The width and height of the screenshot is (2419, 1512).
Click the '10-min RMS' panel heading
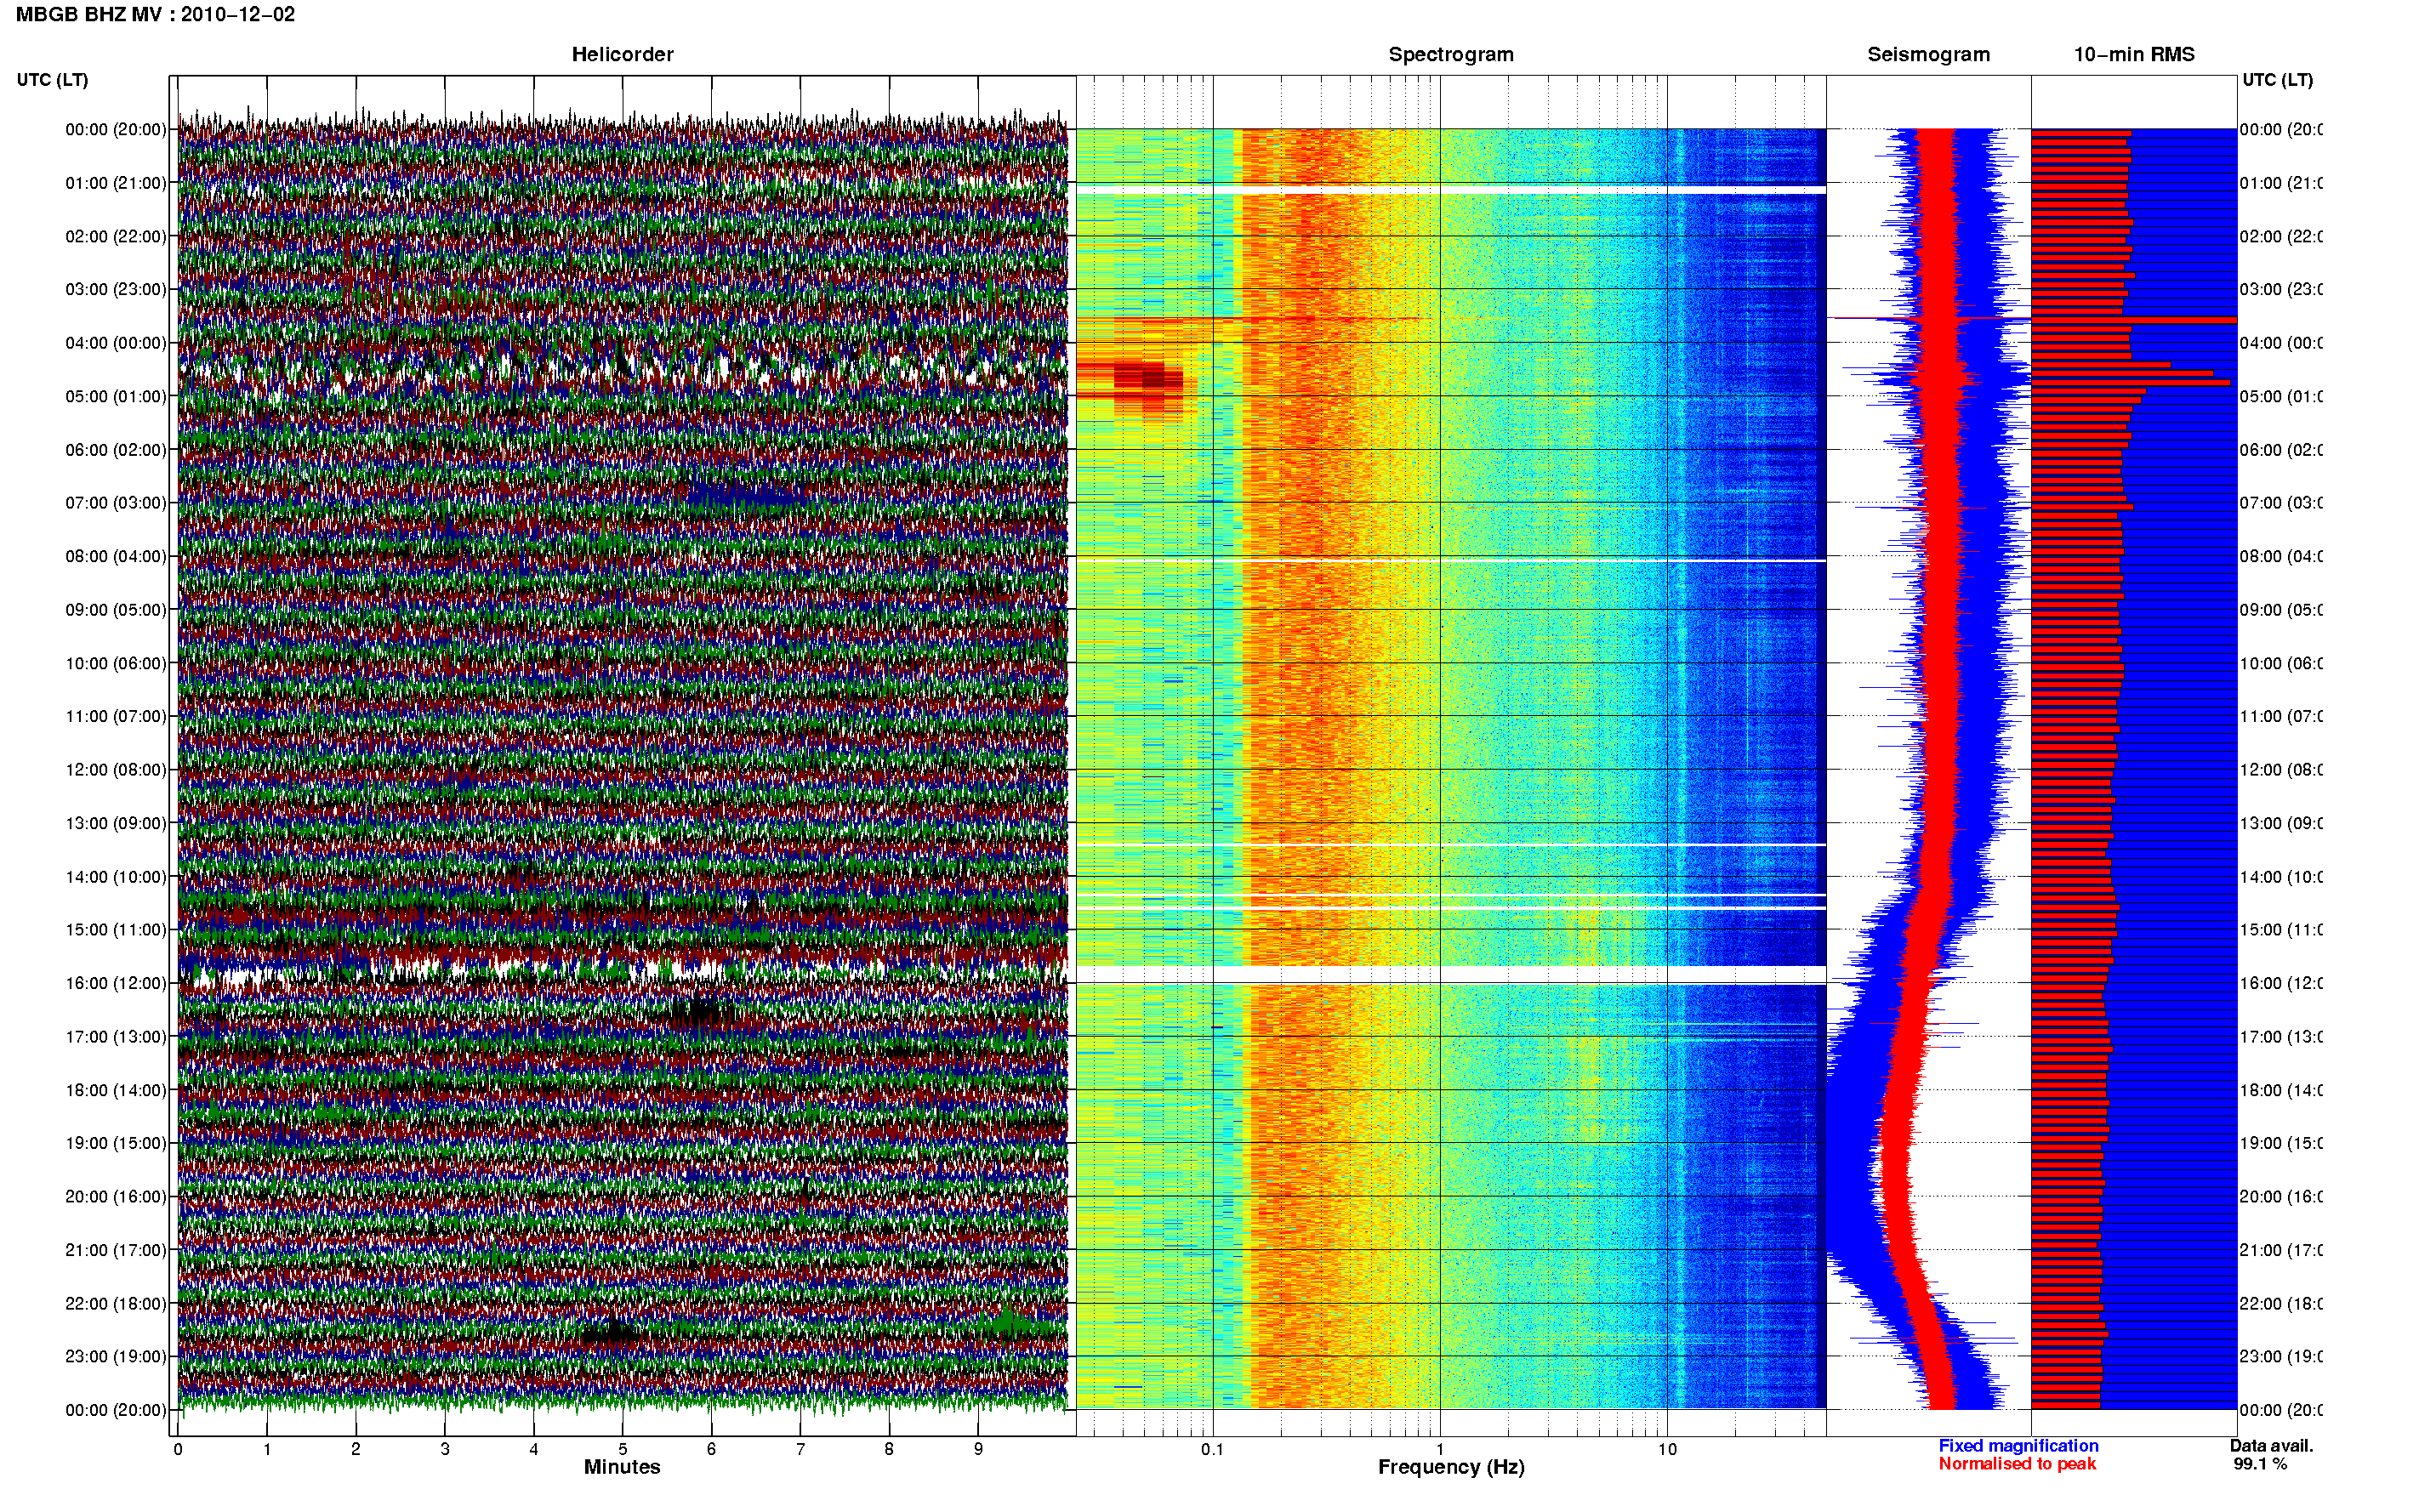tap(2134, 55)
